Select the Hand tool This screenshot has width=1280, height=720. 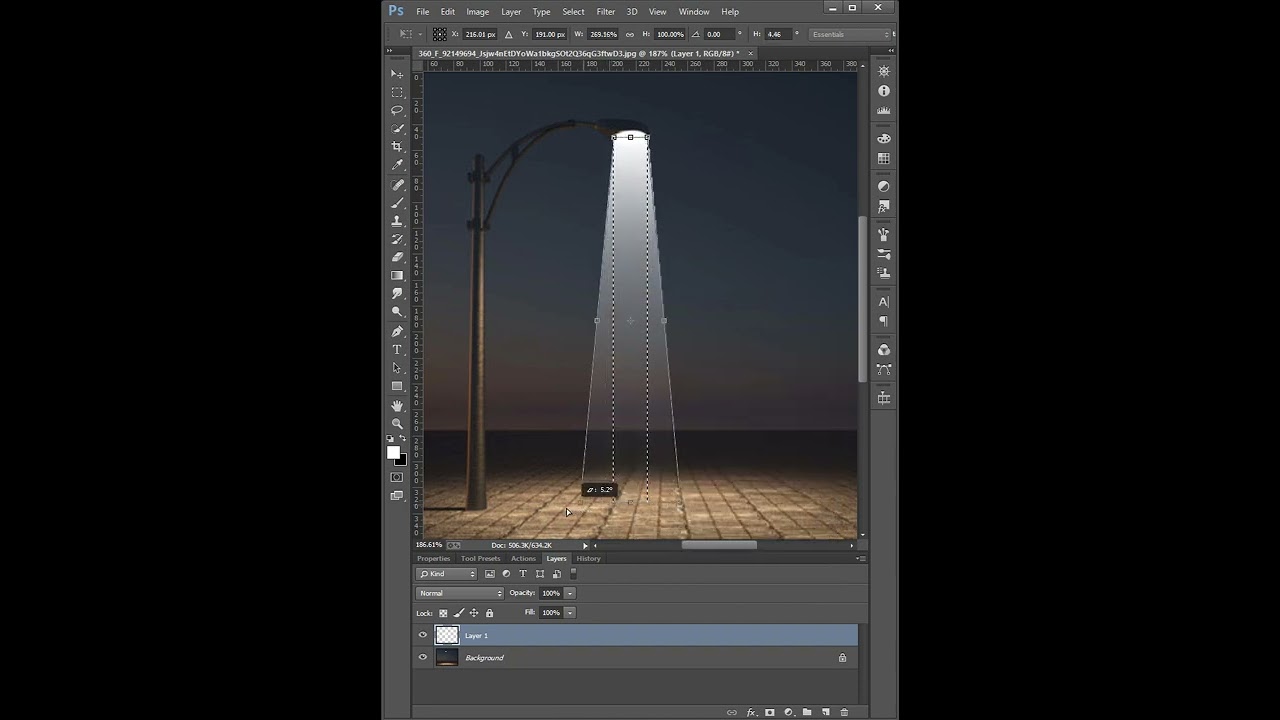(x=397, y=406)
